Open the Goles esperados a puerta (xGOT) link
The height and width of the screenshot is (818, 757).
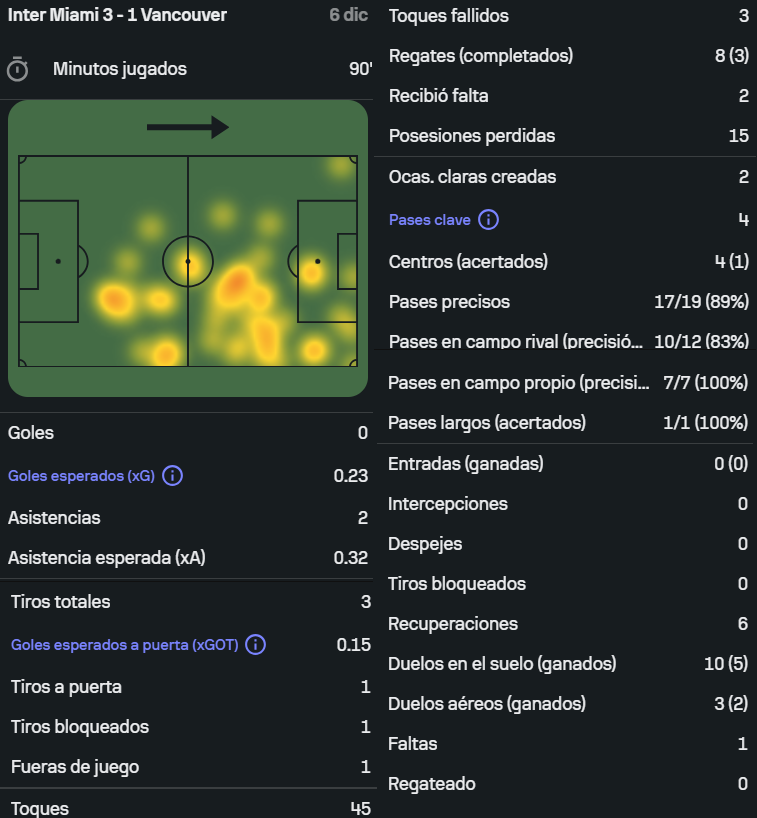[124, 645]
